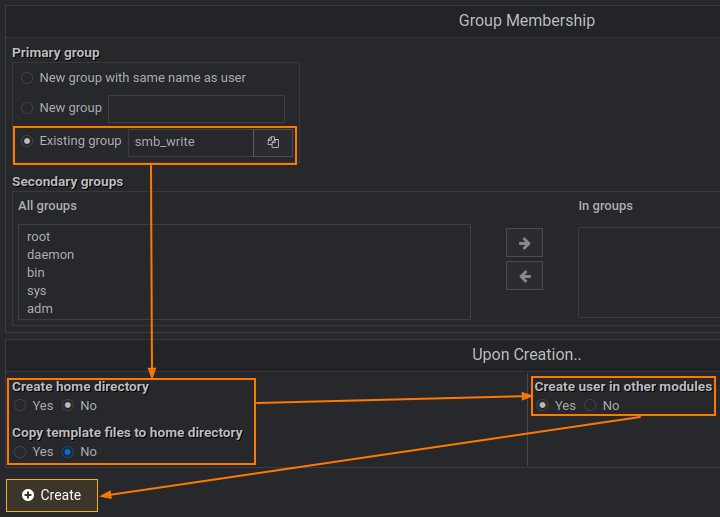Choose Yes for Create home directory
Image resolution: width=720 pixels, height=517 pixels.
pyautogui.click(x=20, y=406)
